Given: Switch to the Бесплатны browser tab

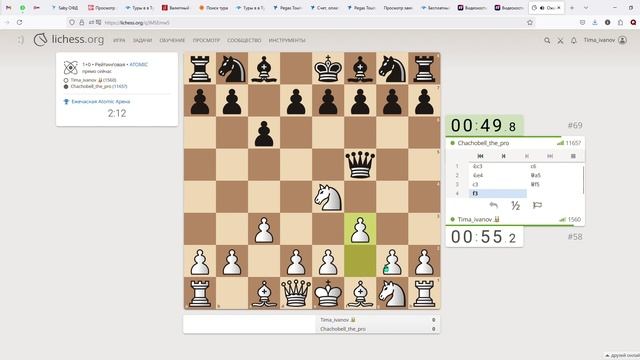Looking at the screenshot, I should pos(436,8).
